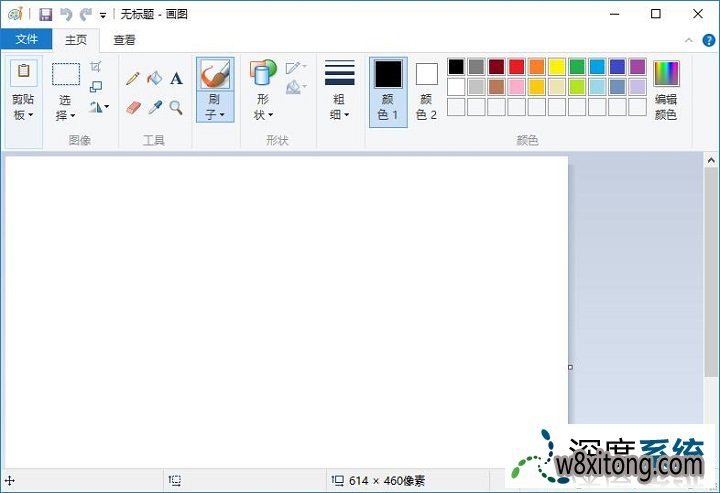Click the Resize icon in Image group
The width and height of the screenshot is (720, 493).
coord(96,87)
